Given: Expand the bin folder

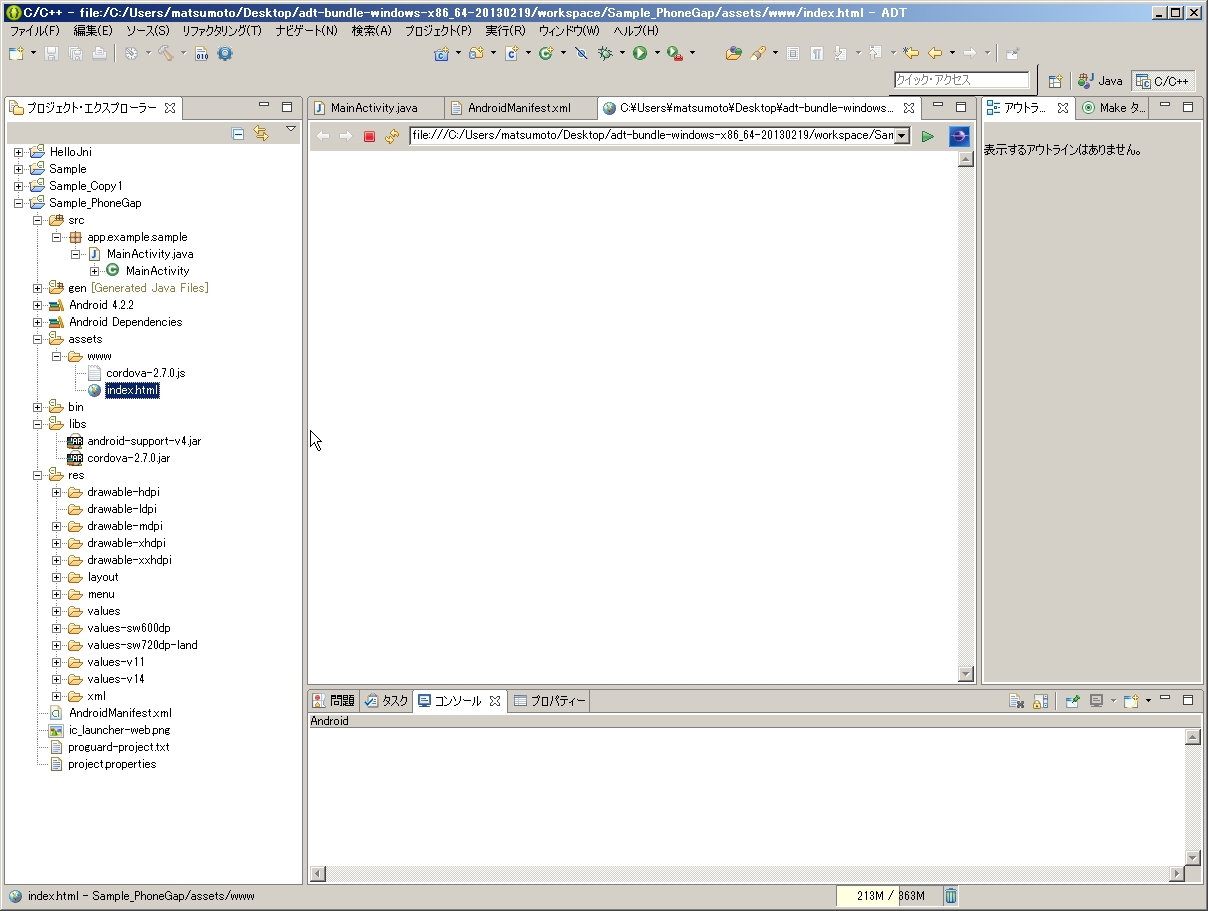Looking at the screenshot, I should (x=37, y=407).
